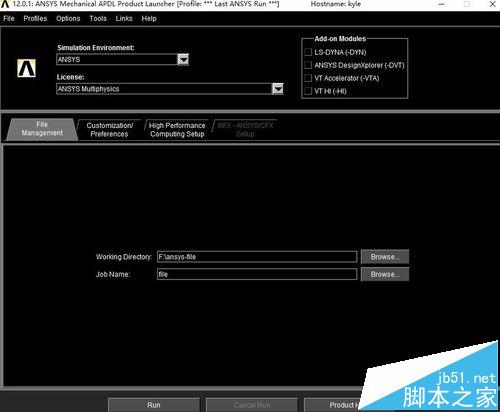The height and width of the screenshot is (412, 500).
Task: Select the MFX - ANSYS/CFX Setup tab
Action: (x=245, y=130)
